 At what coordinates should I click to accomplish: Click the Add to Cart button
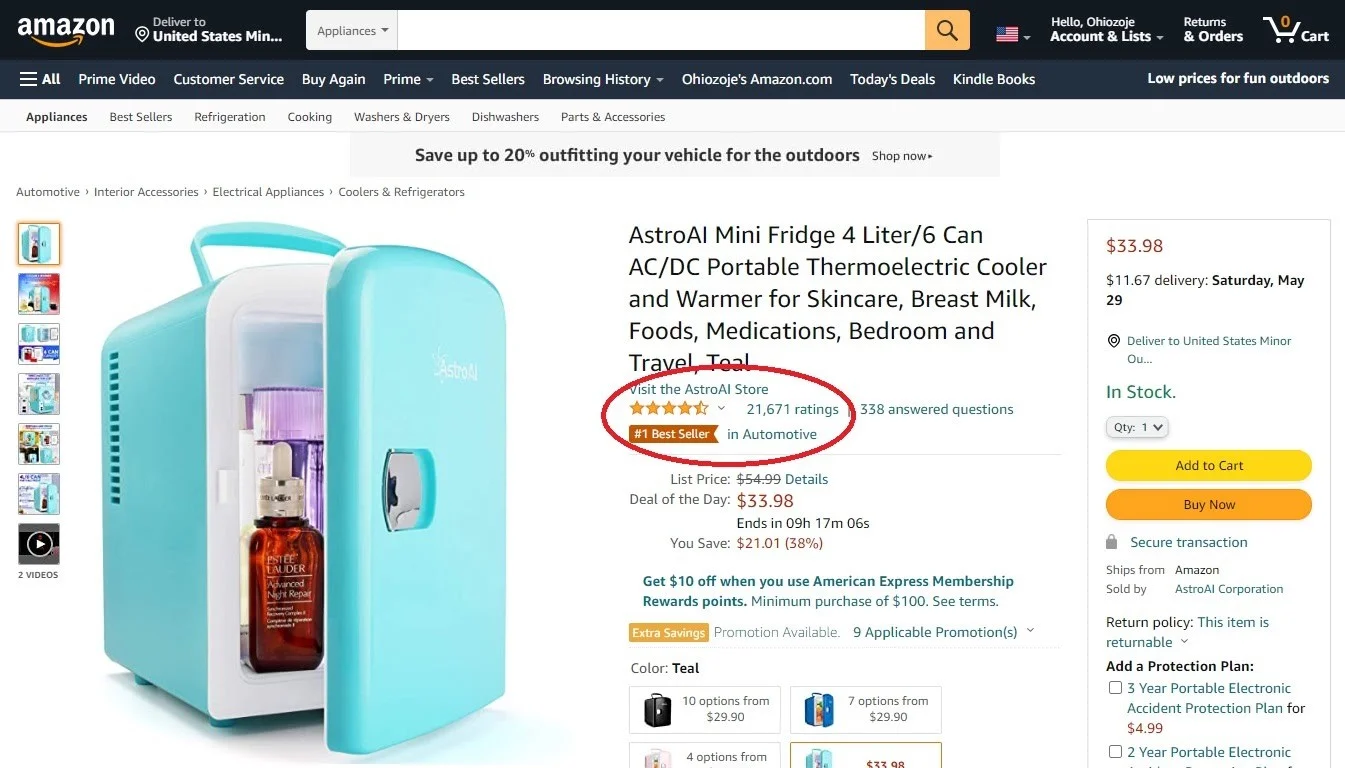pos(1208,465)
